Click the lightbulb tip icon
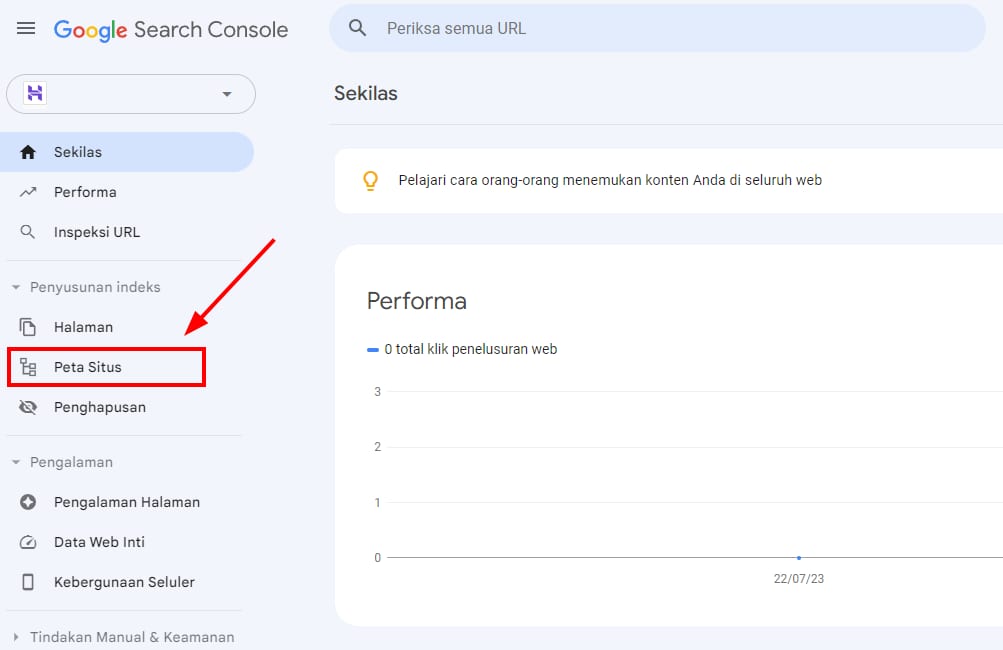The height and width of the screenshot is (650, 1003). tap(370, 181)
